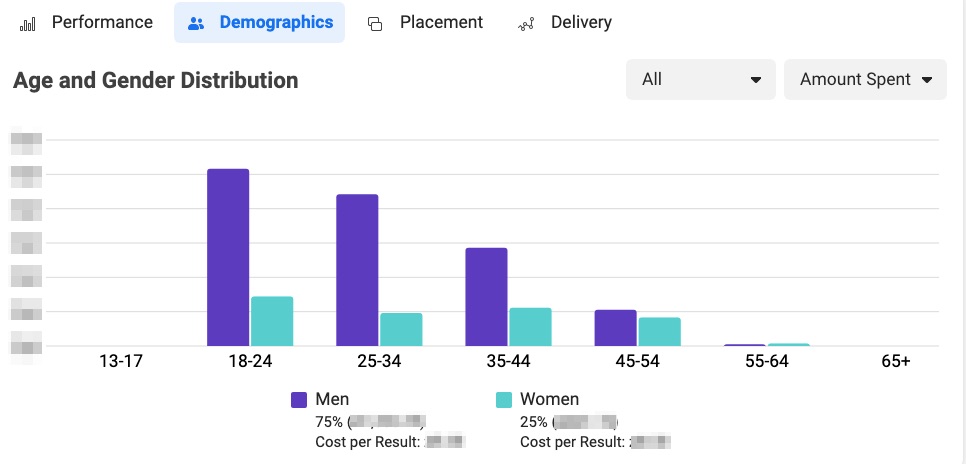Image resolution: width=966 pixels, height=464 pixels.
Task: Click the Men bar for 35-44
Action: pyautogui.click(x=486, y=297)
